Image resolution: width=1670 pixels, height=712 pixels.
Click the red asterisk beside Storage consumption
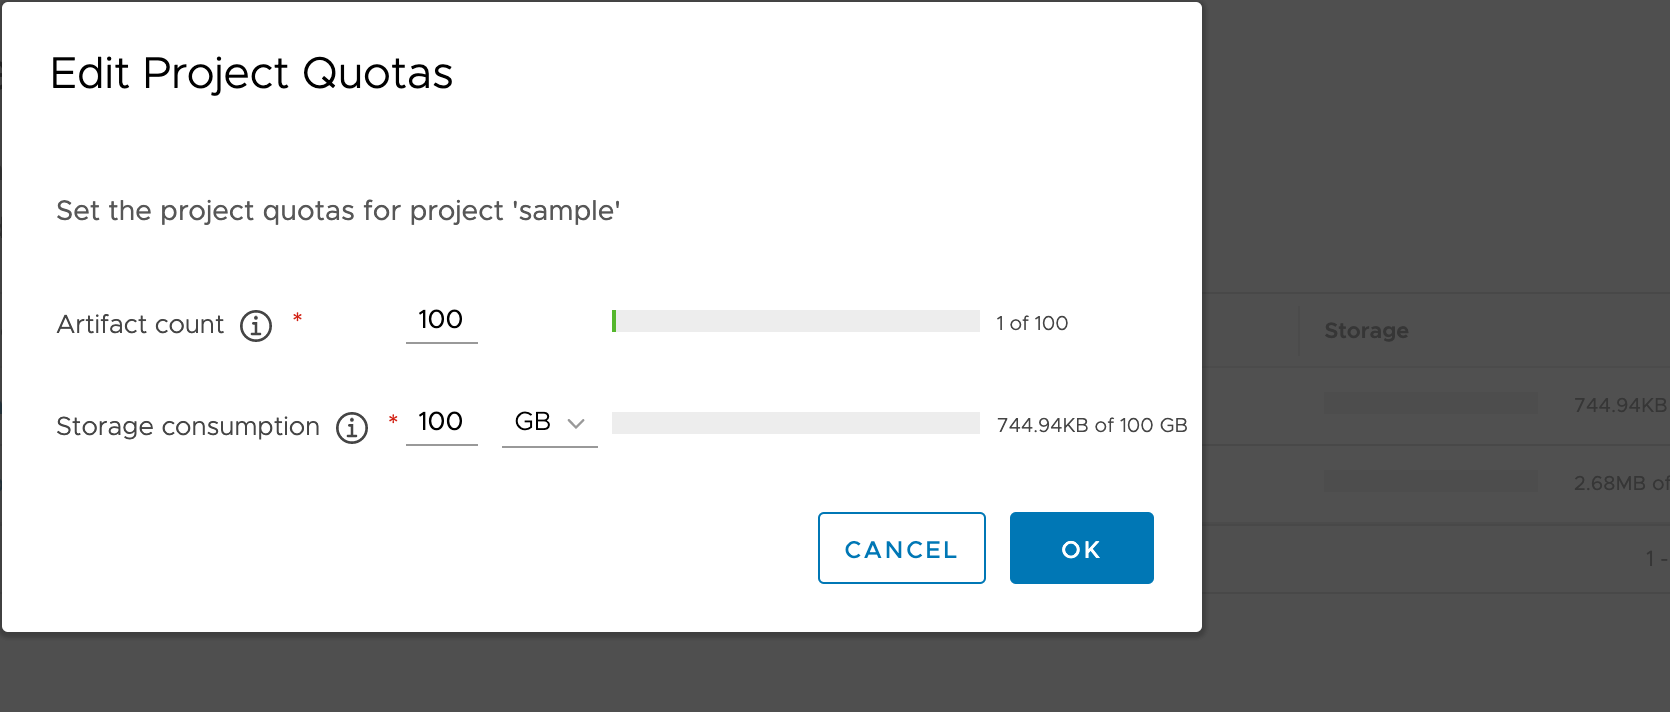393,420
